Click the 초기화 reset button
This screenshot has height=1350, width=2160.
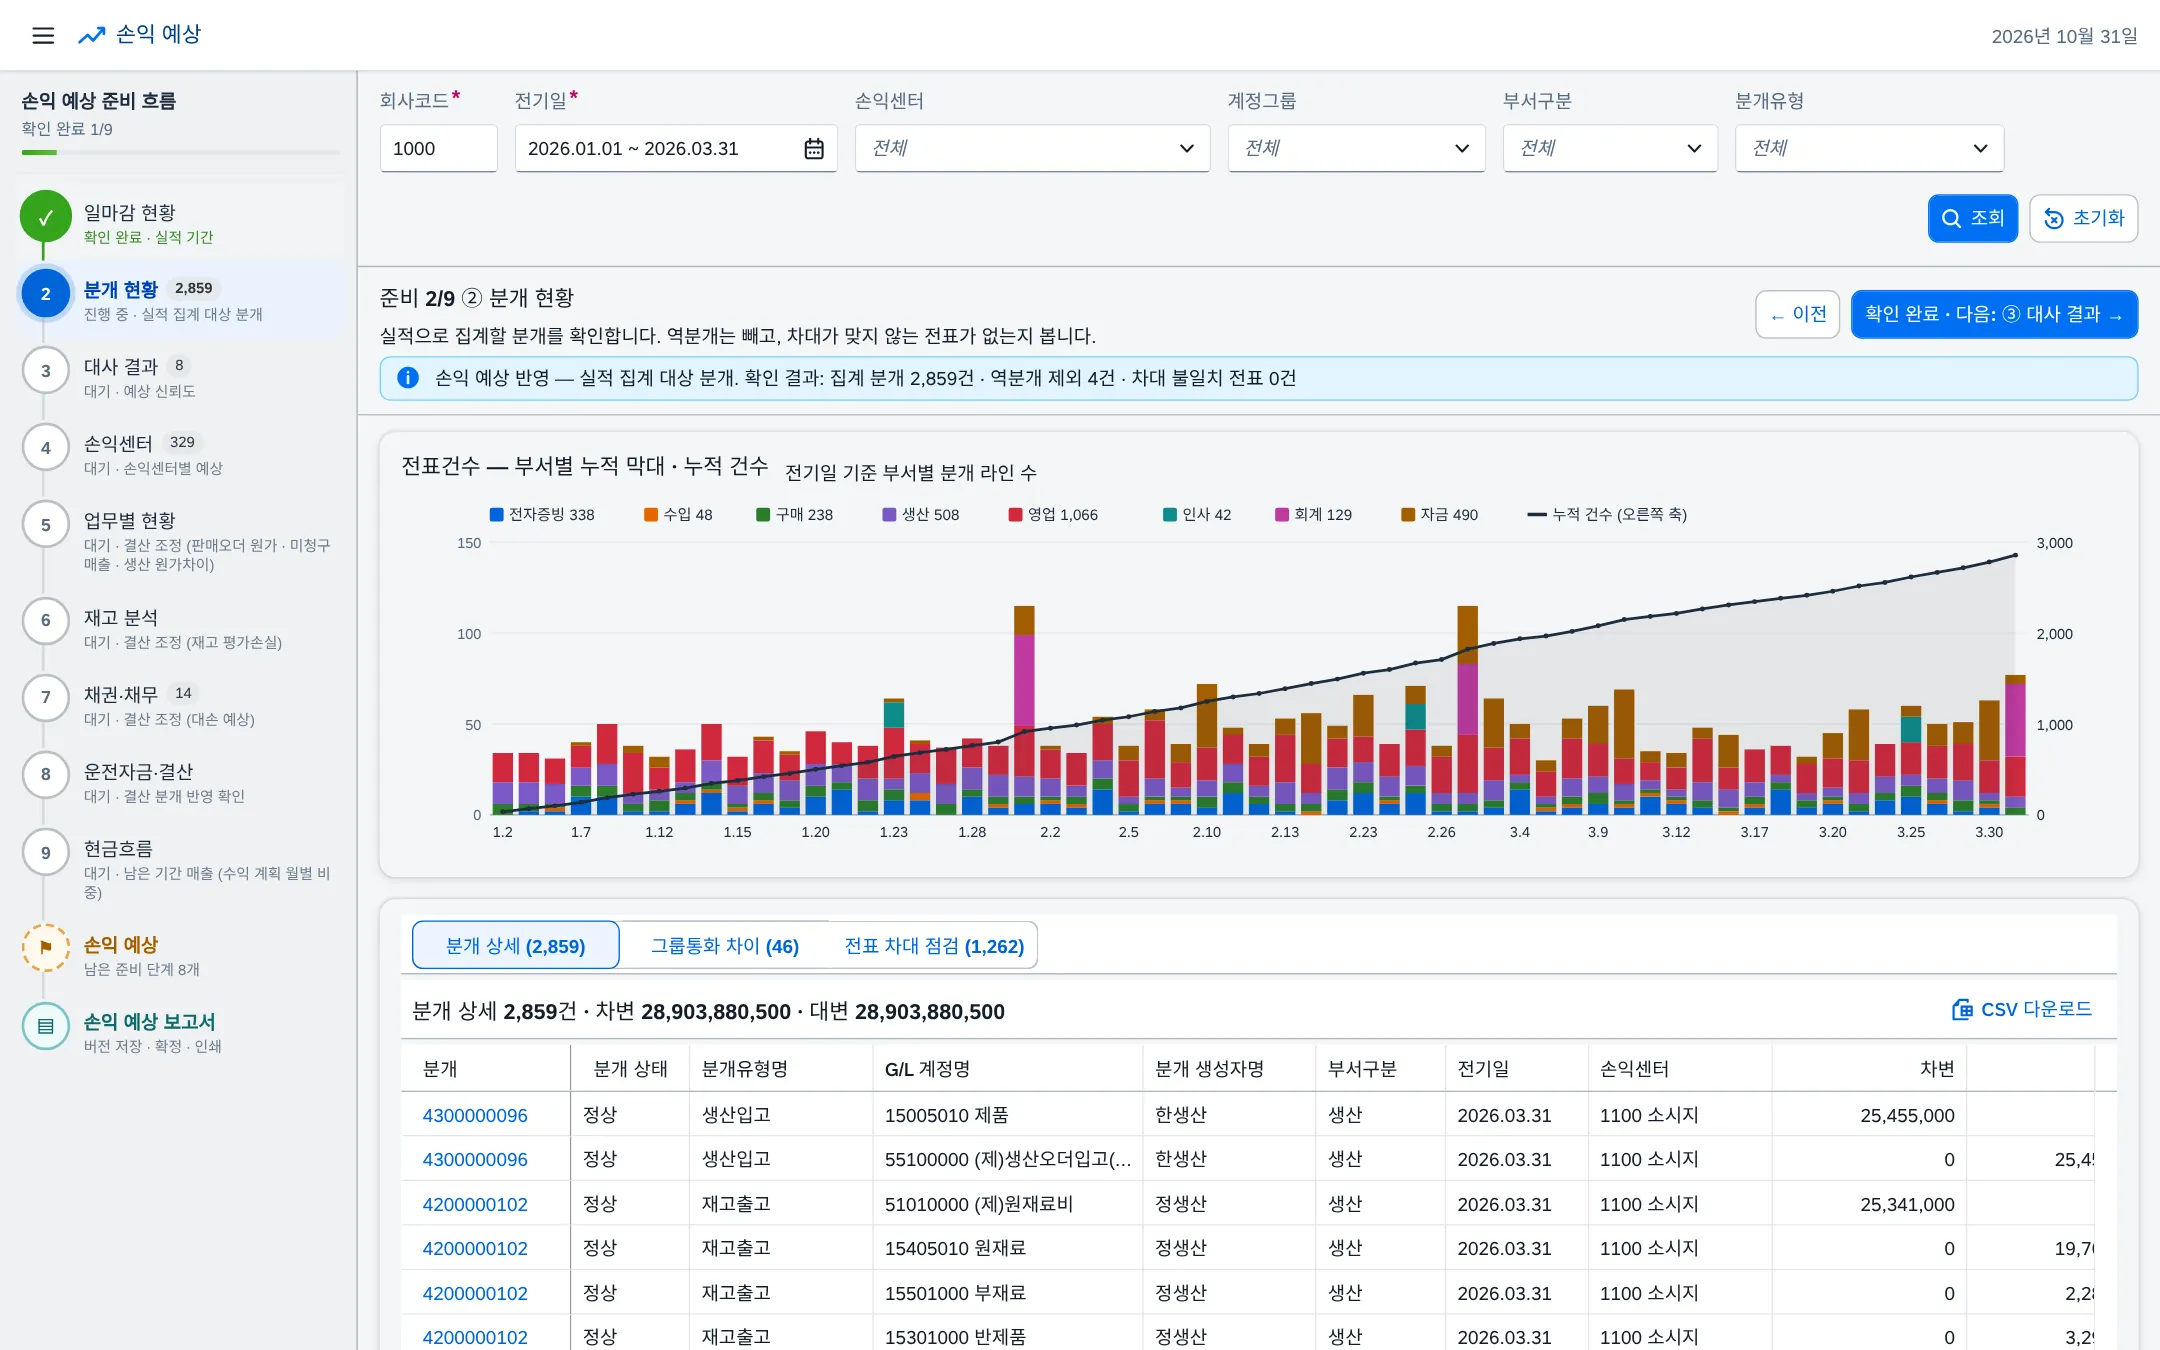tap(2084, 218)
